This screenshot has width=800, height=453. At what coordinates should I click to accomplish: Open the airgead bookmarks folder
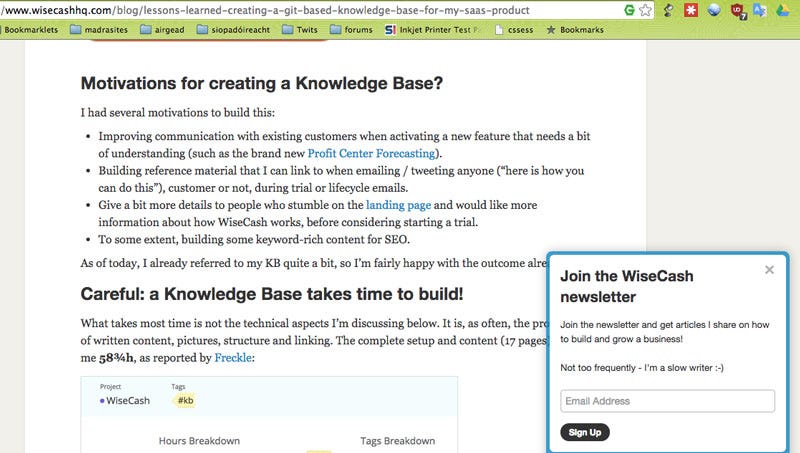point(162,30)
